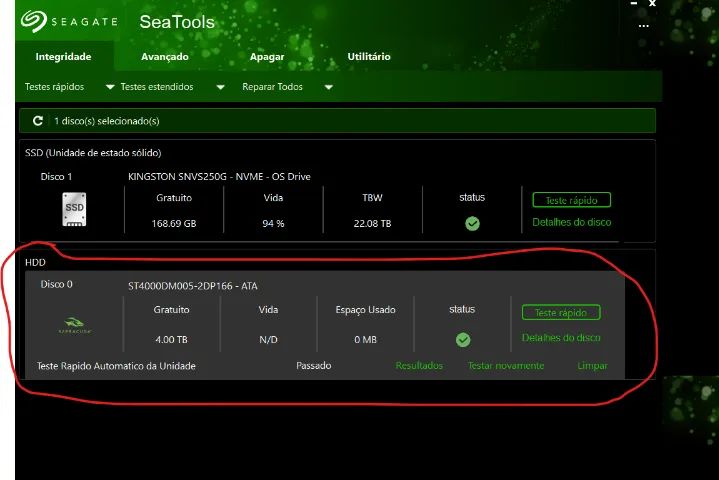Click the refresh disks icon
Viewport: 719px width, 480px height.
tap(38, 121)
